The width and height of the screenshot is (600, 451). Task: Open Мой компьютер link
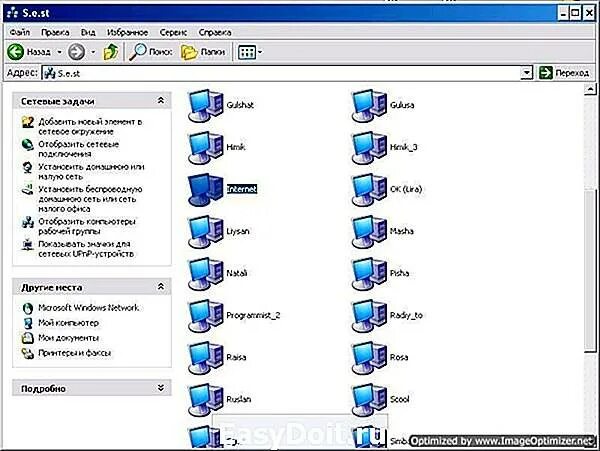coord(68,323)
